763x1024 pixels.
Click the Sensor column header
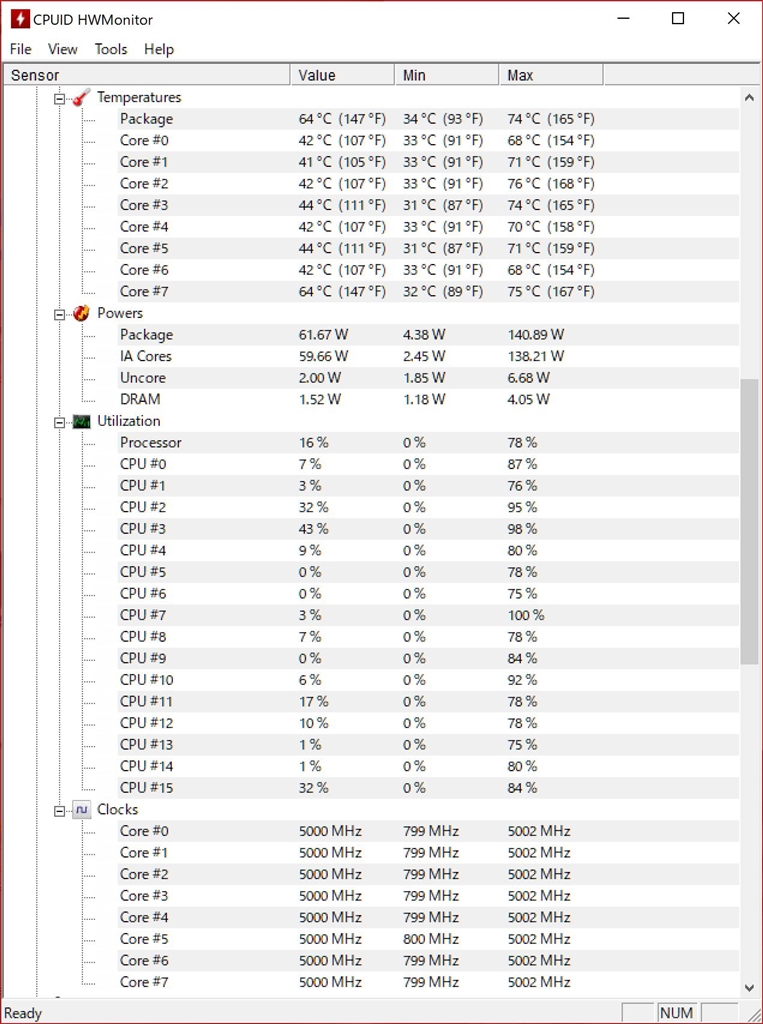coord(147,75)
